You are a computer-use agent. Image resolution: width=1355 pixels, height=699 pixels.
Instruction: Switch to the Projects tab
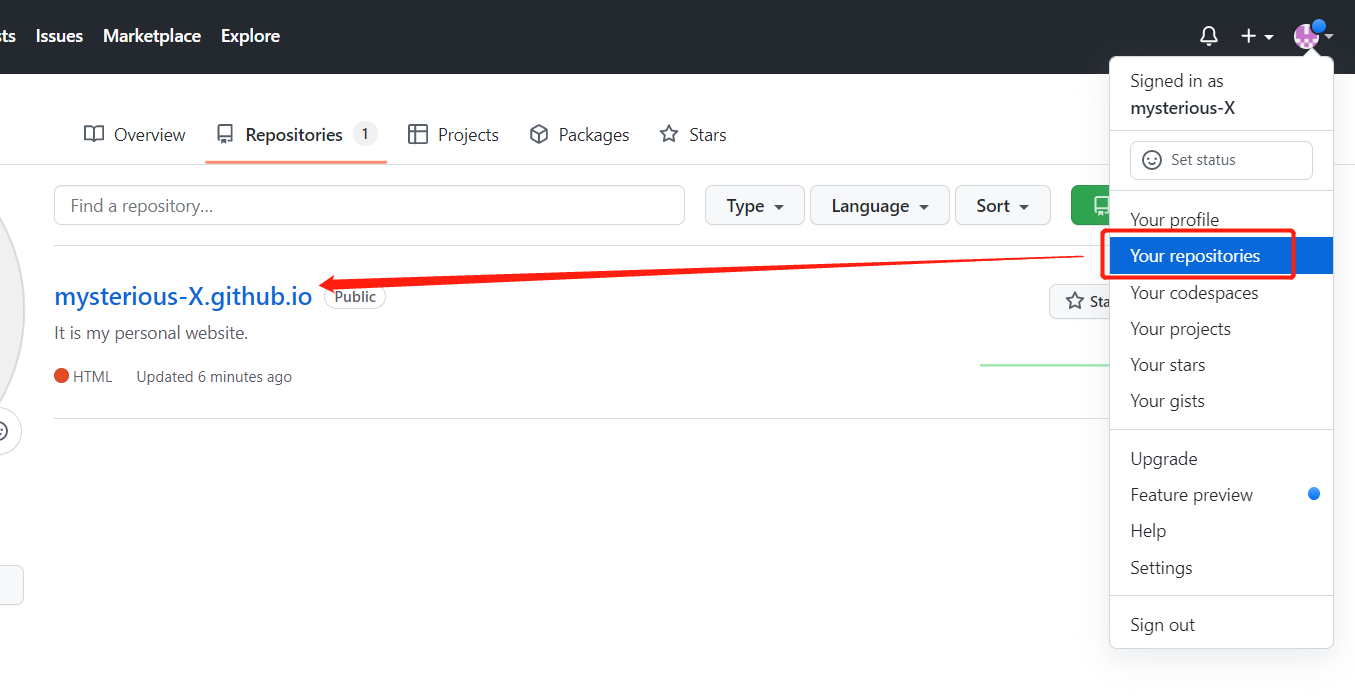[453, 135]
